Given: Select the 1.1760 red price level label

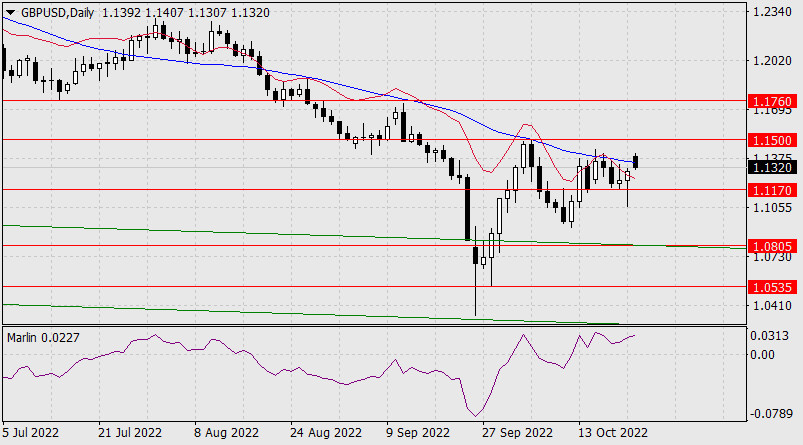Looking at the screenshot, I should [772, 101].
